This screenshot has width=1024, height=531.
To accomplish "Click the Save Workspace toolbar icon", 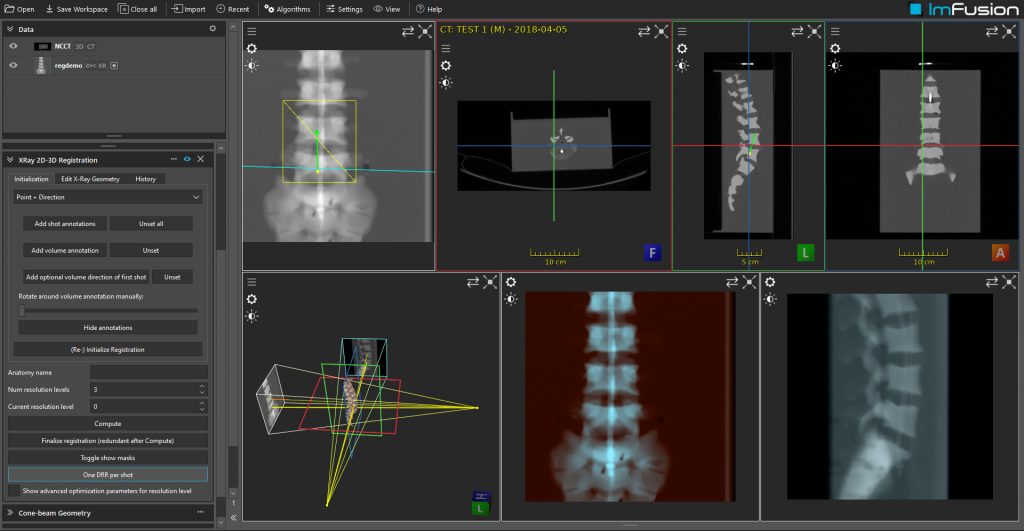I will 76,9.
